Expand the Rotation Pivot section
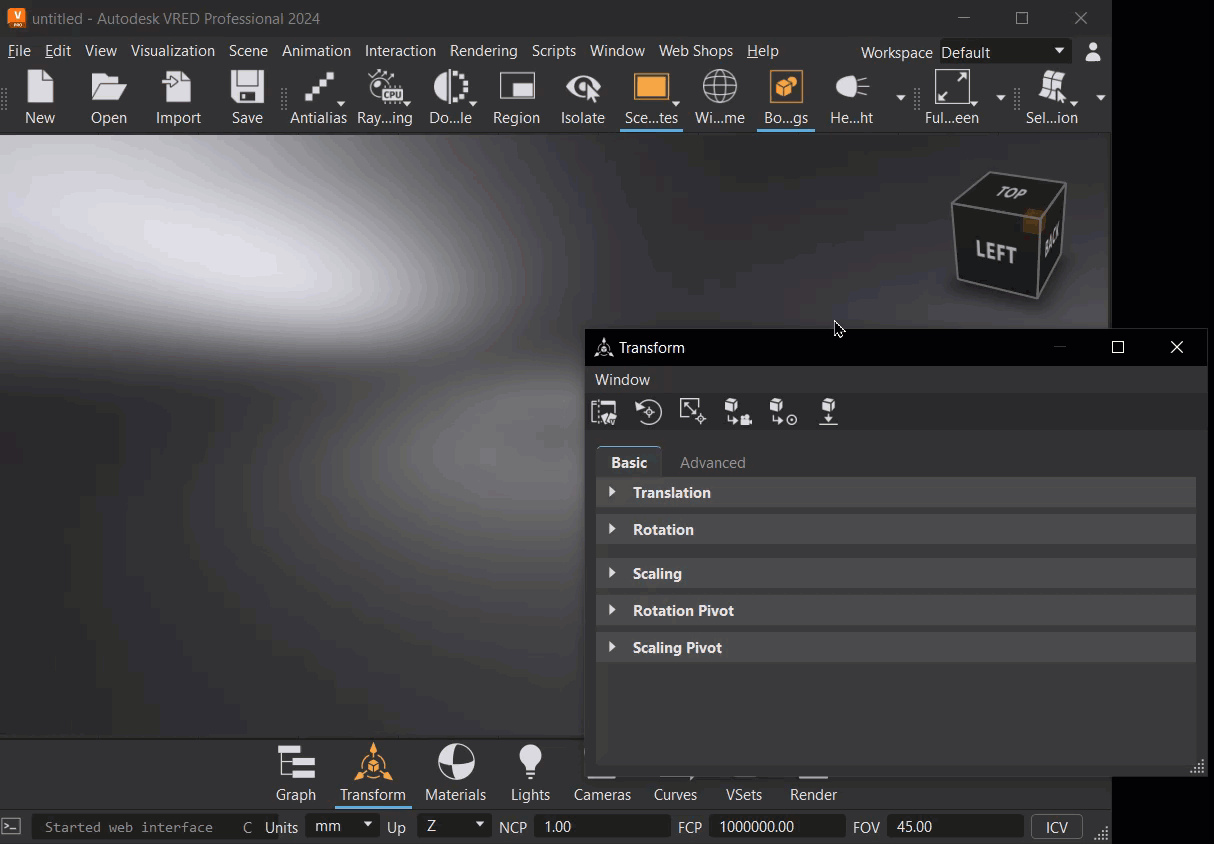Image resolution: width=1214 pixels, height=844 pixels. 896,611
